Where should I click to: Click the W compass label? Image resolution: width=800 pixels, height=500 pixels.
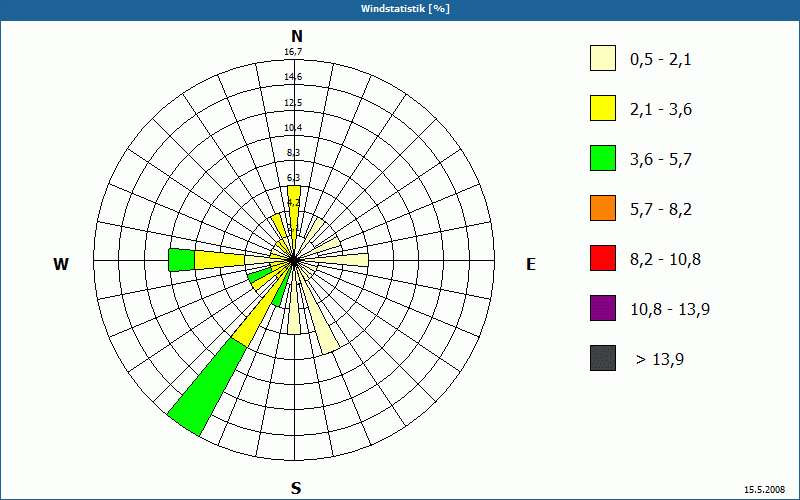(61, 264)
